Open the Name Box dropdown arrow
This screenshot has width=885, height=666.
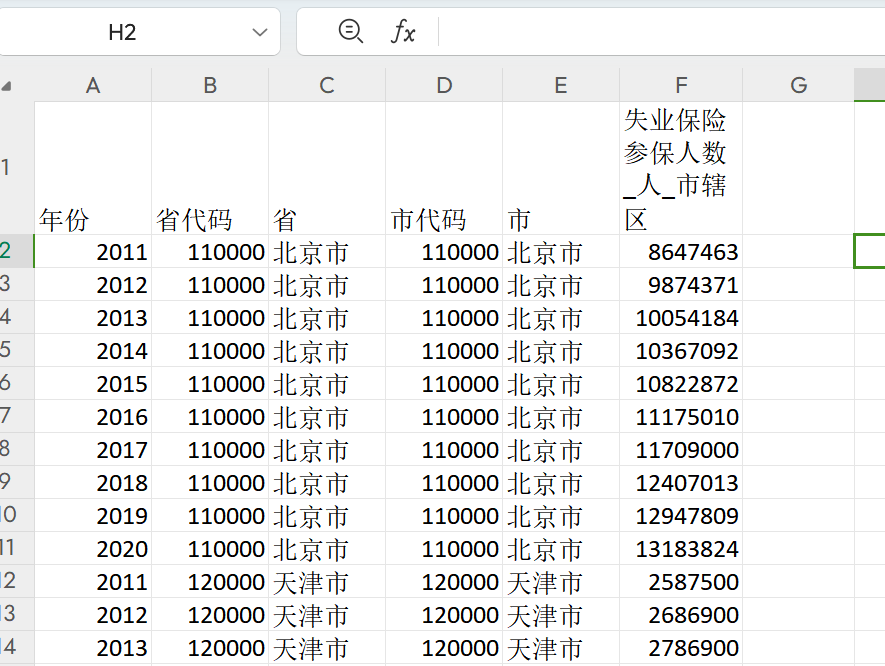tap(260, 33)
